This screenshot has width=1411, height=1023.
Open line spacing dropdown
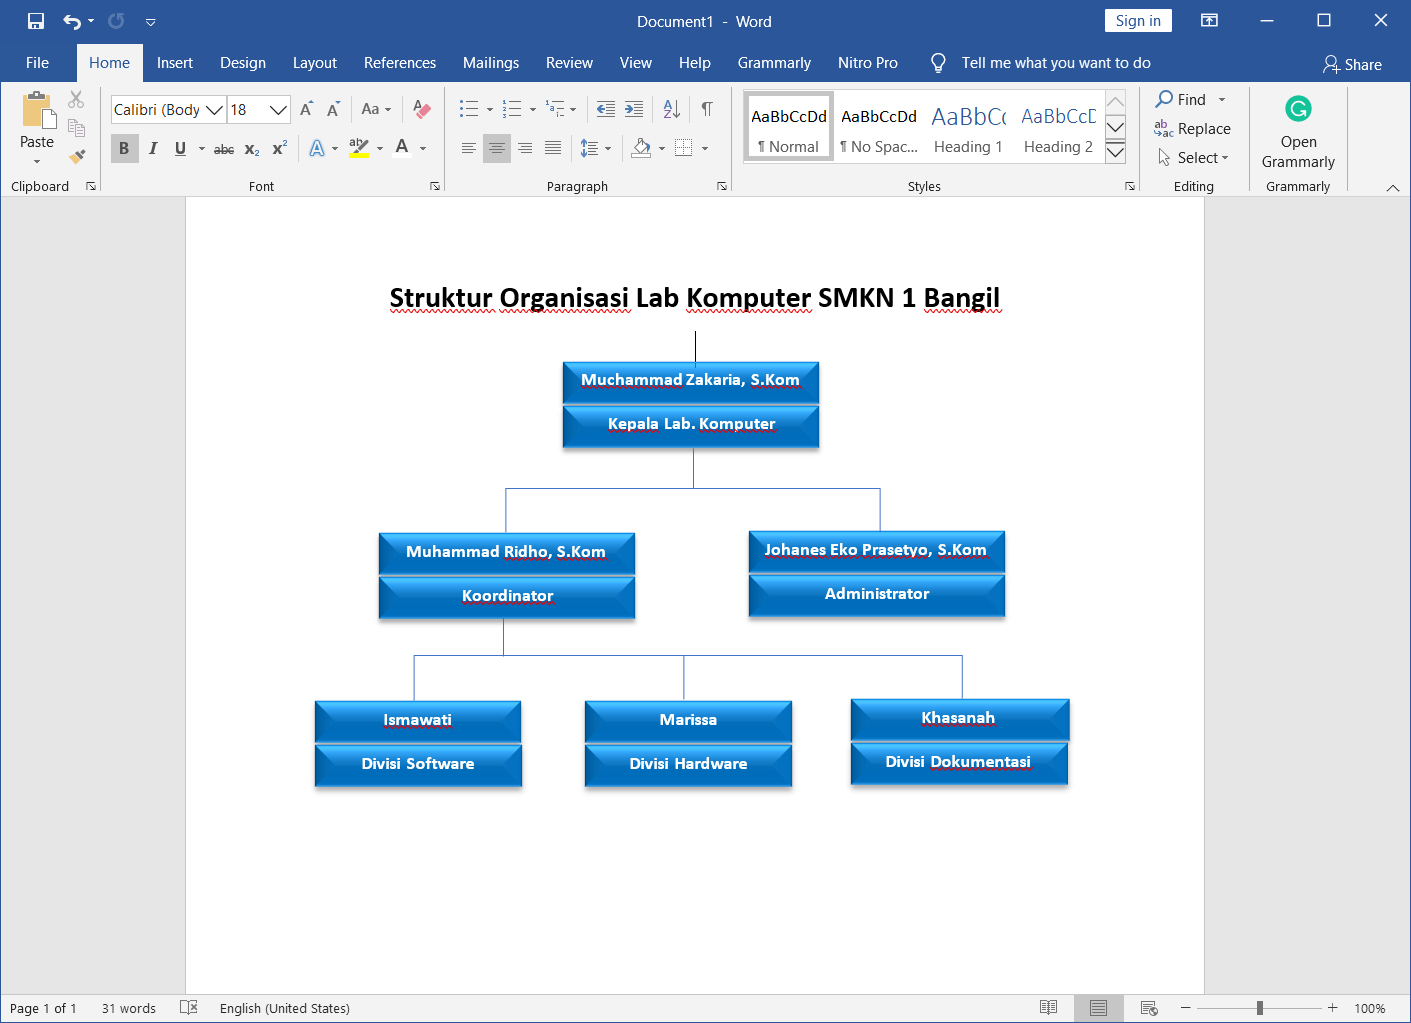click(x=596, y=148)
